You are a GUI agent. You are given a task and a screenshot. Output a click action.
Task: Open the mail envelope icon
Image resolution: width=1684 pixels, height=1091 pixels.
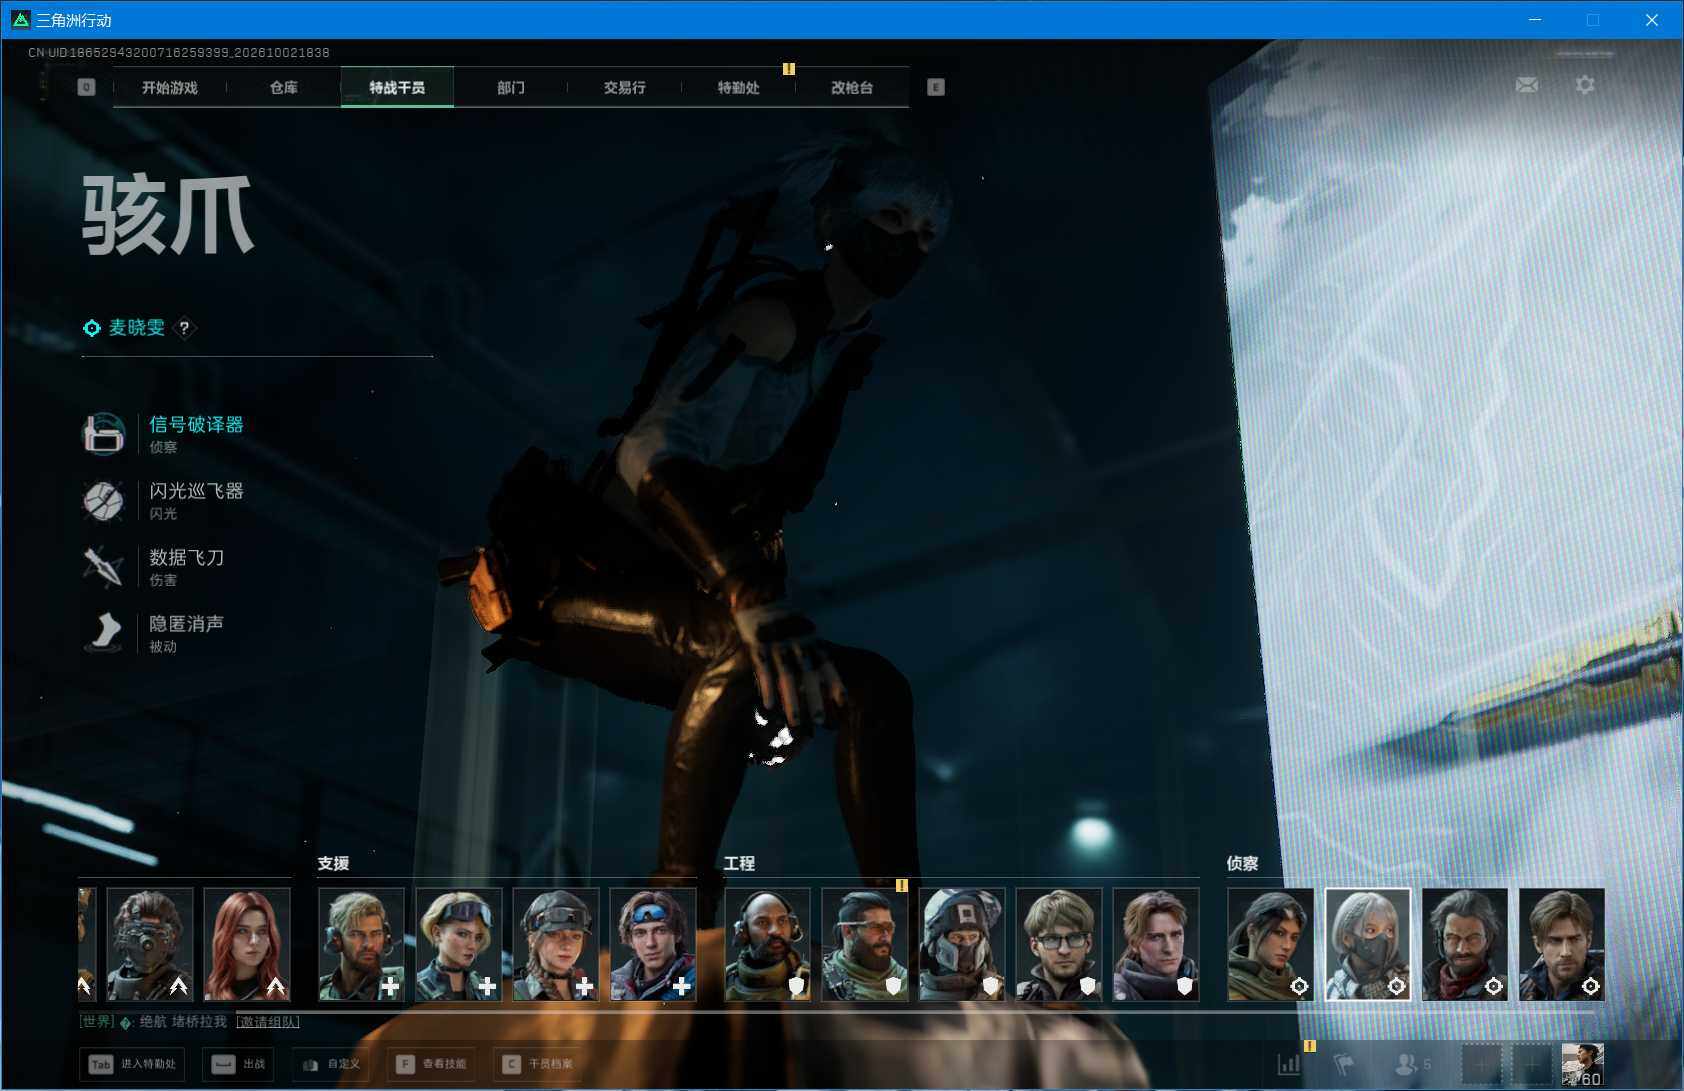(x=1526, y=85)
